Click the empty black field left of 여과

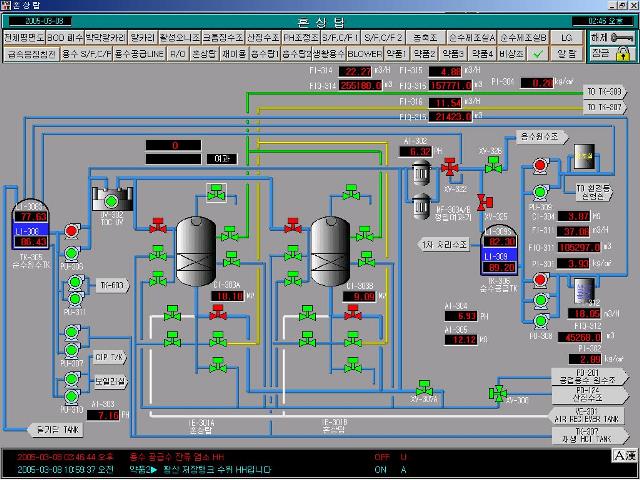tap(173, 159)
